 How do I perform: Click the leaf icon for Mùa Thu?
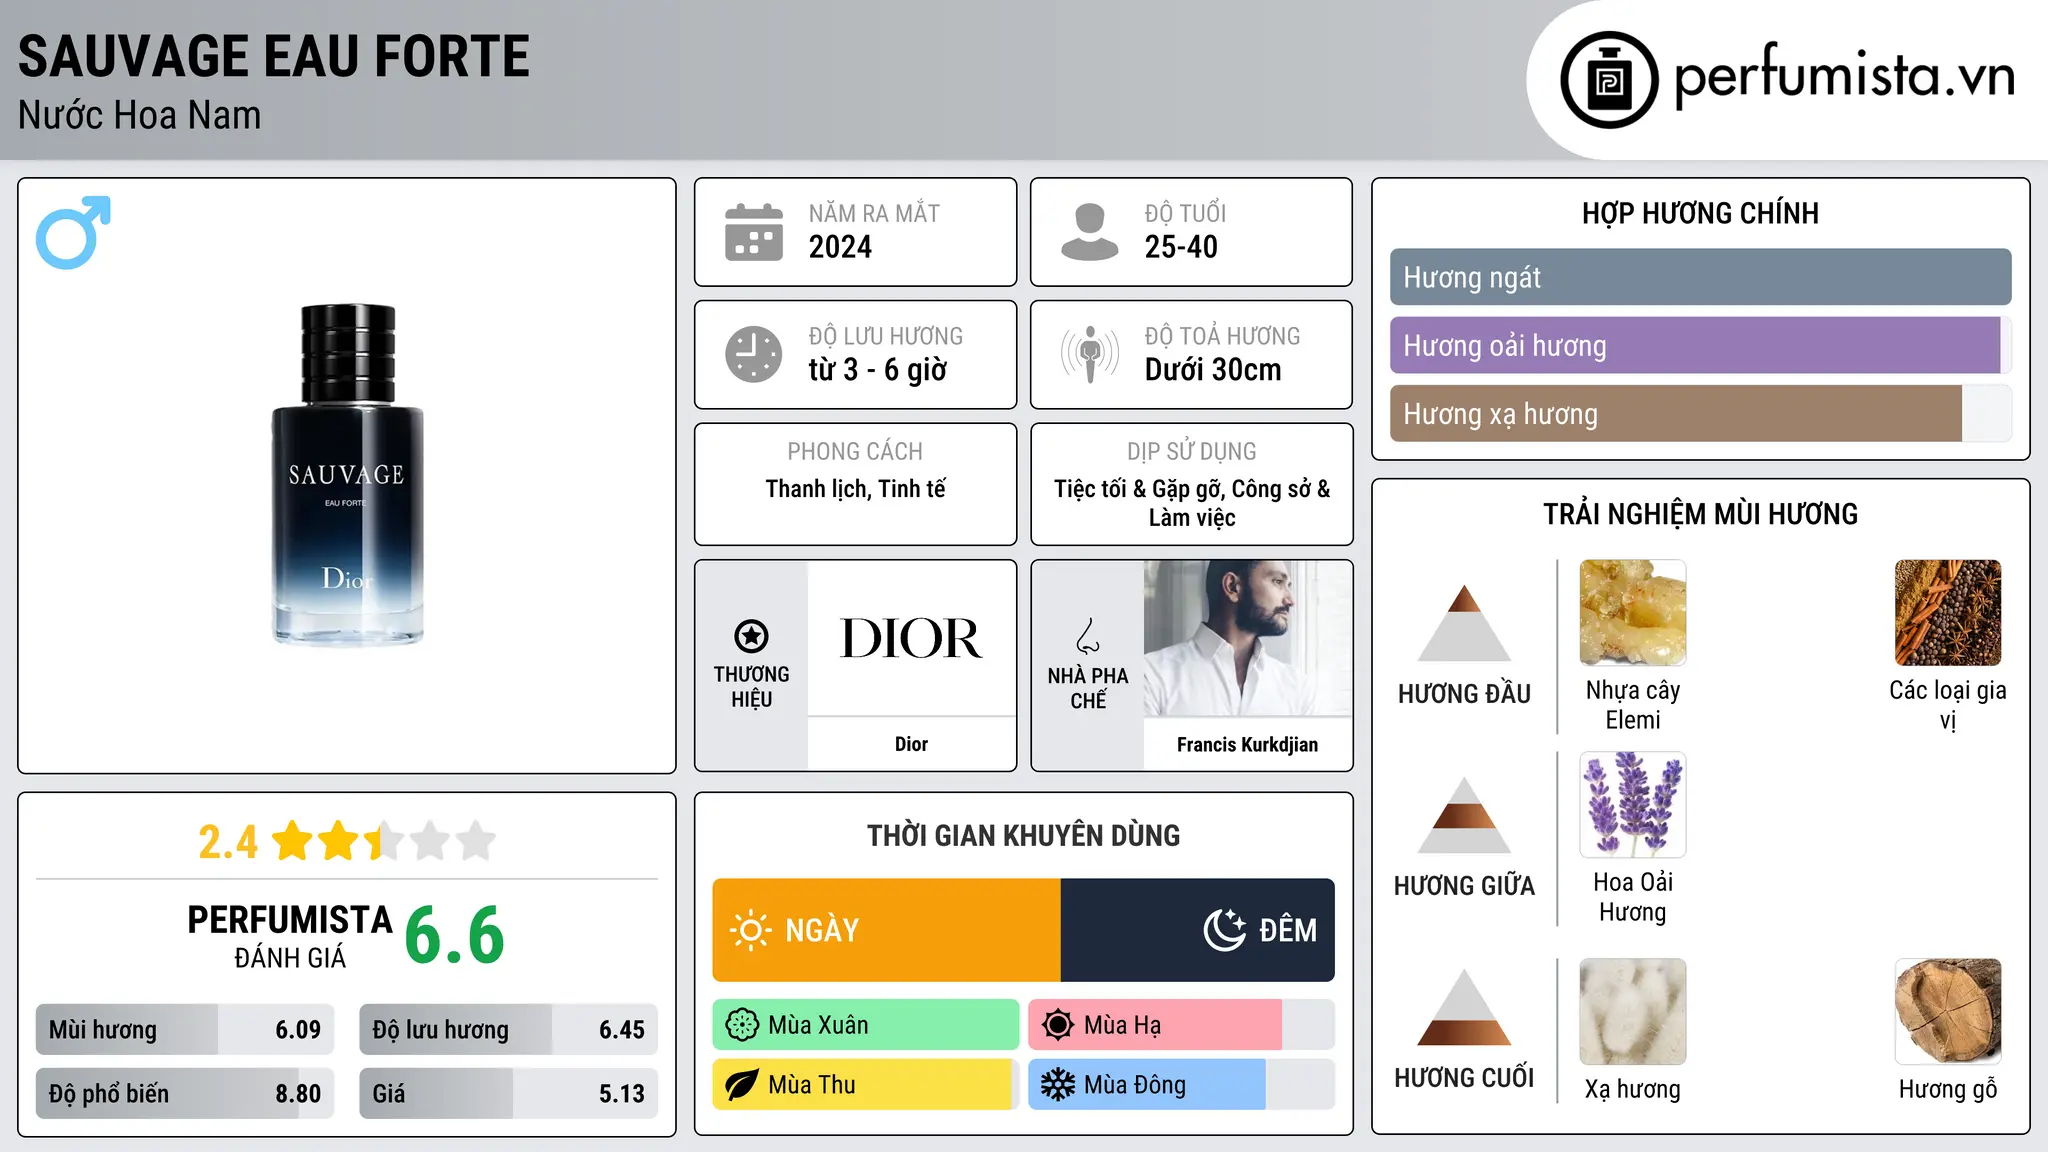742,1085
